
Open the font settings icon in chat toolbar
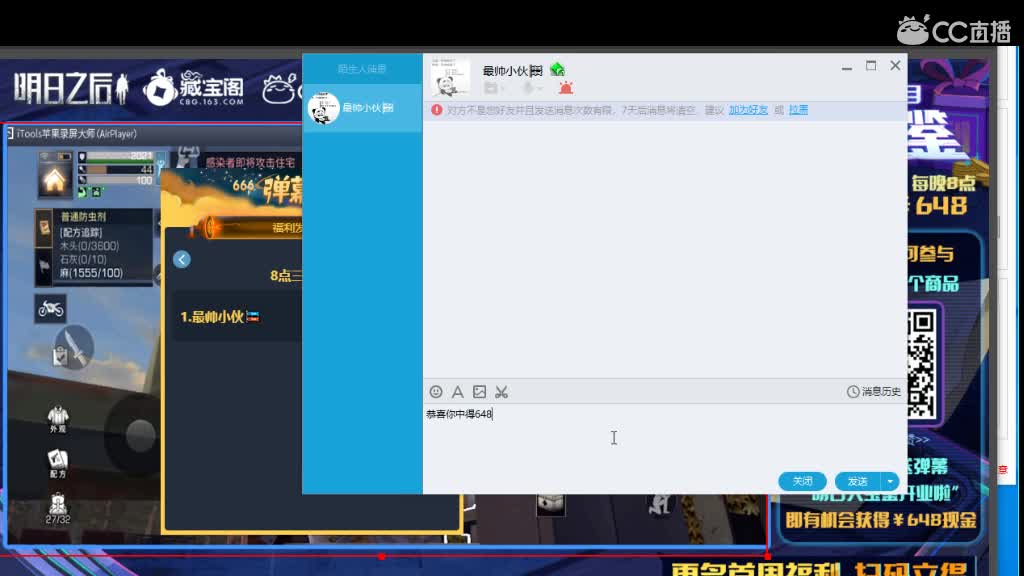[x=457, y=392]
